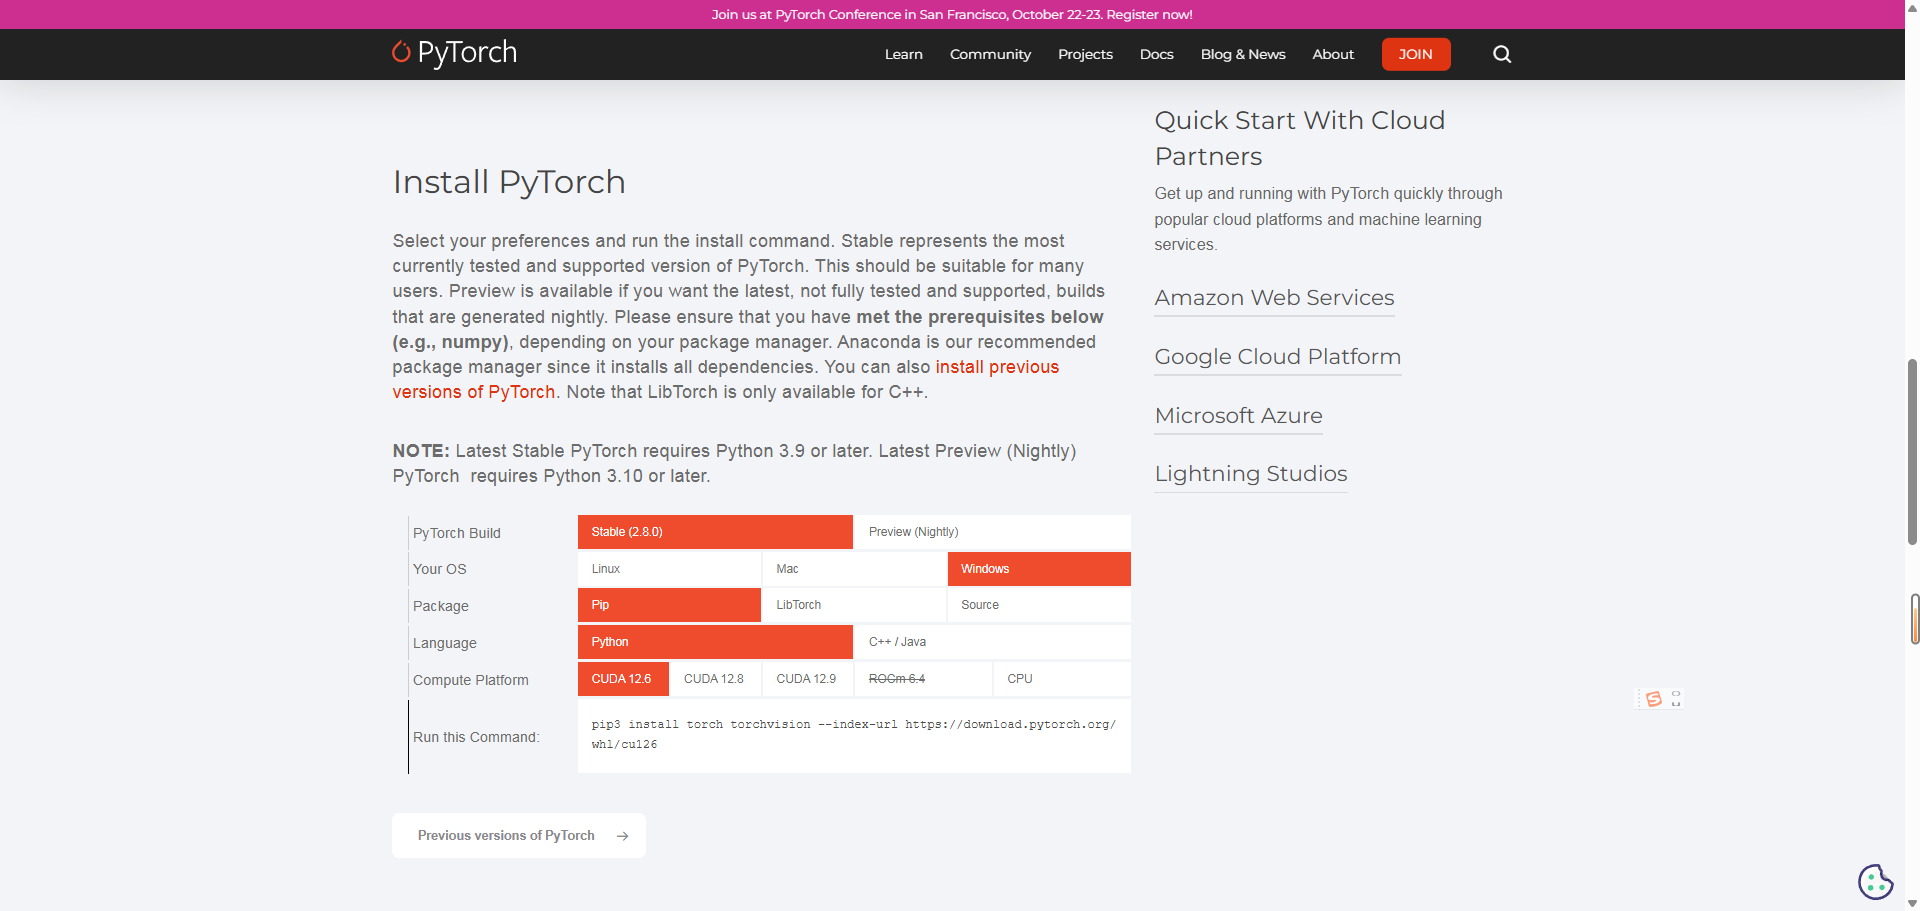Open Microsoft Azure link
Image resolution: width=1920 pixels, height=911 pixels.
(1238, 416)
